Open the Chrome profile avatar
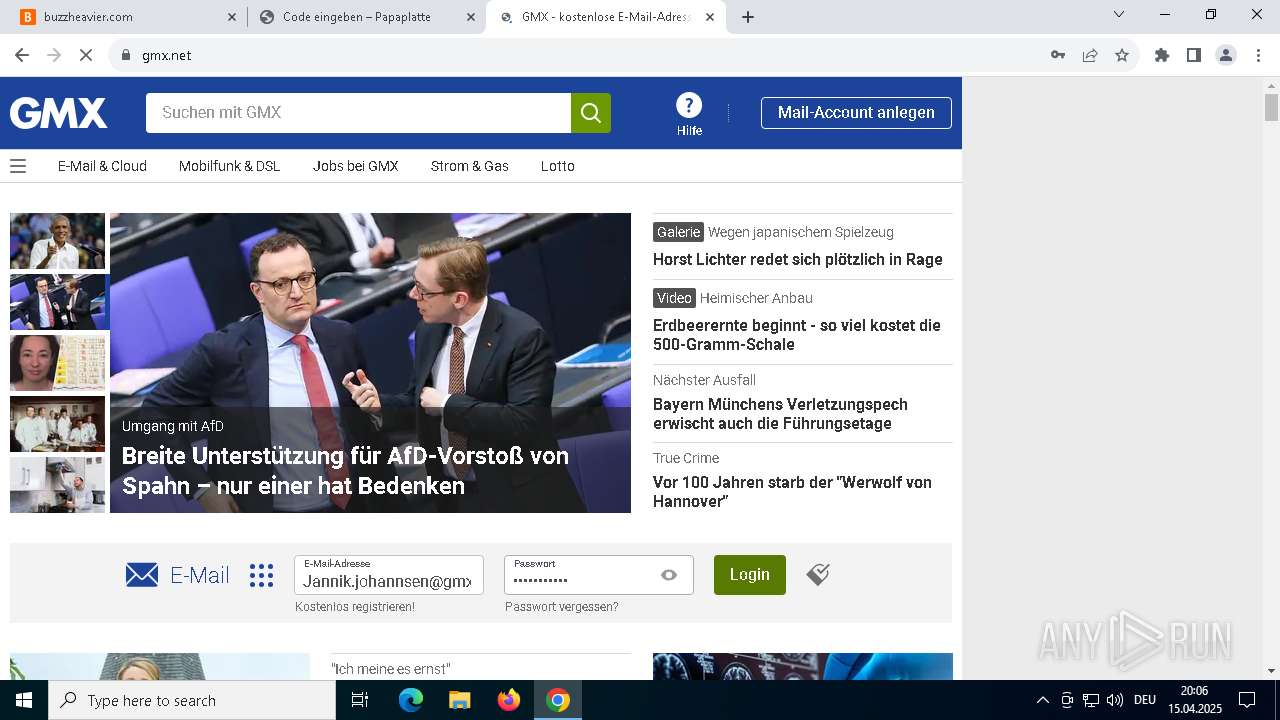The image size is (1280, 720). [x=1226, y=55]
